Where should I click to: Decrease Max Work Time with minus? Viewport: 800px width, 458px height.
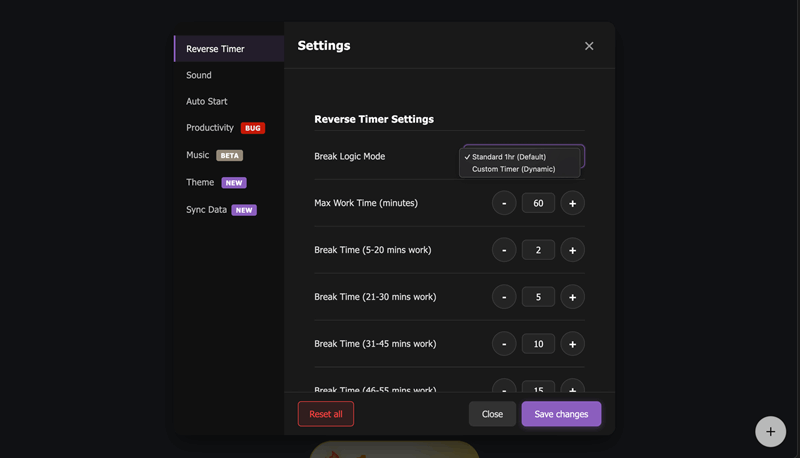coord(504,203)
